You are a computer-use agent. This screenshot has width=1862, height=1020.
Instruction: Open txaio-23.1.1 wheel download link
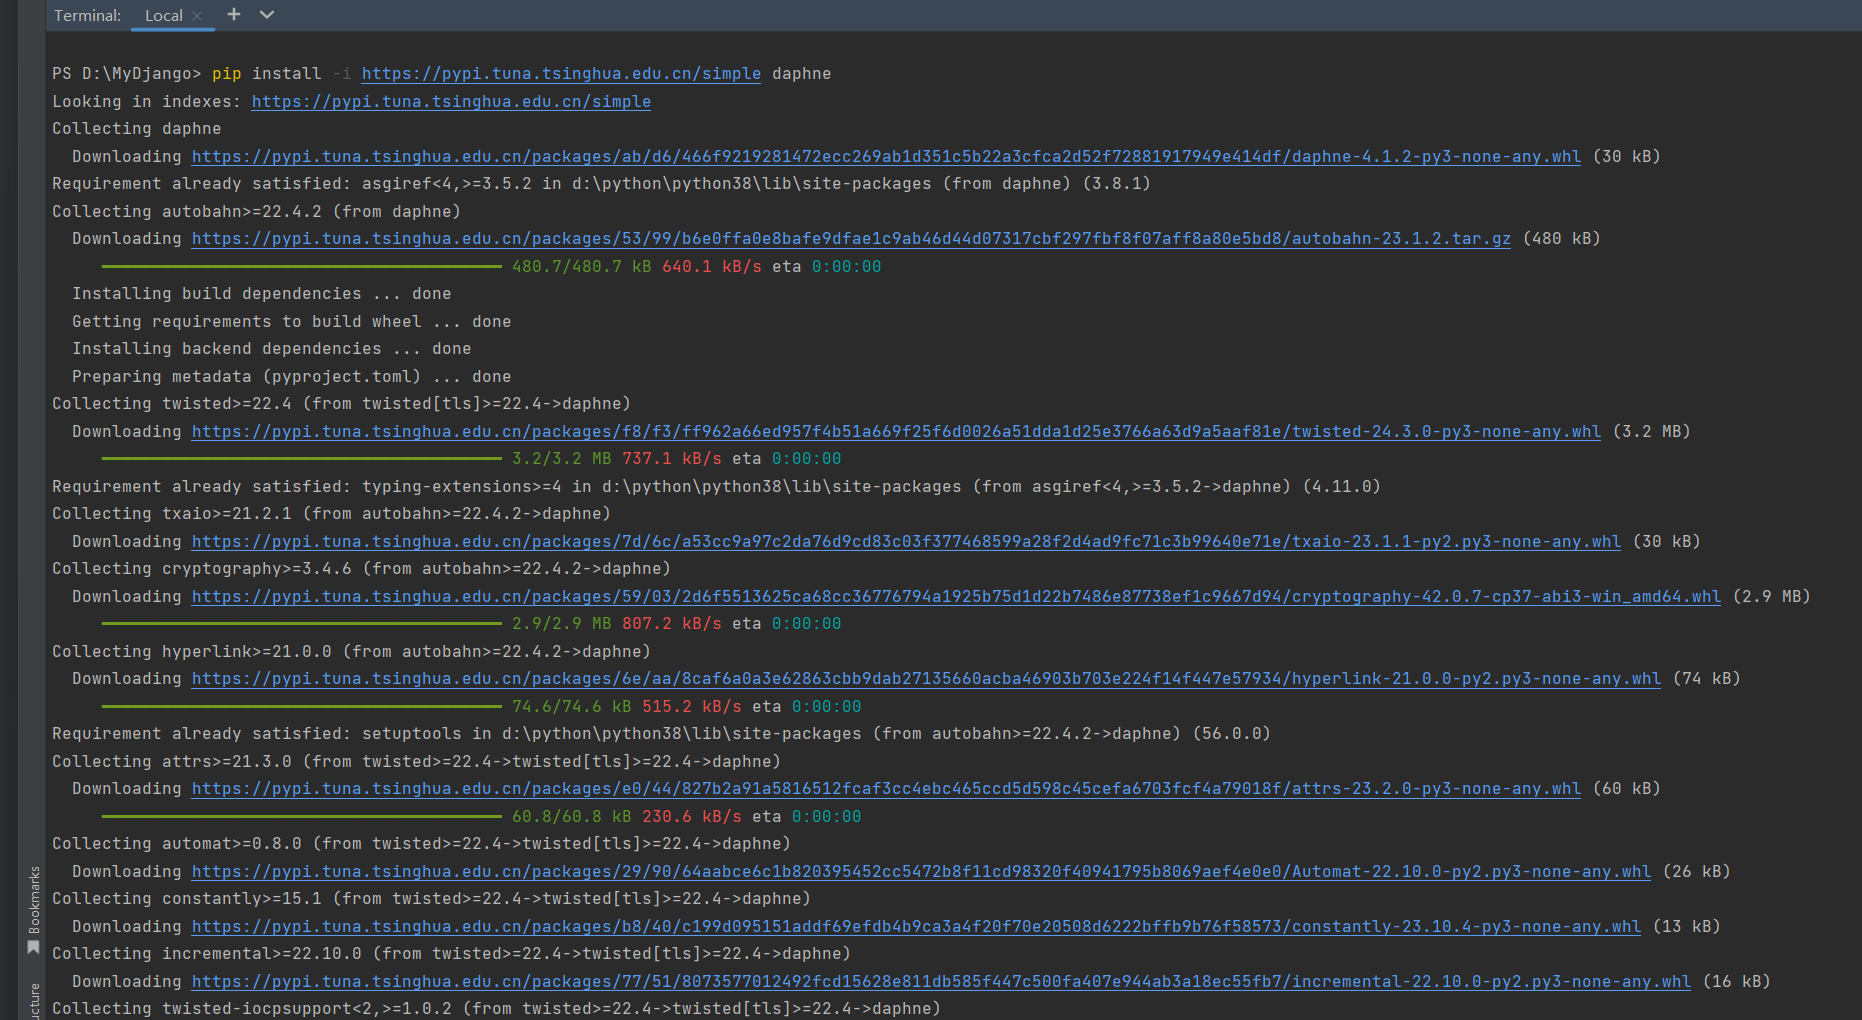(906, 542)
